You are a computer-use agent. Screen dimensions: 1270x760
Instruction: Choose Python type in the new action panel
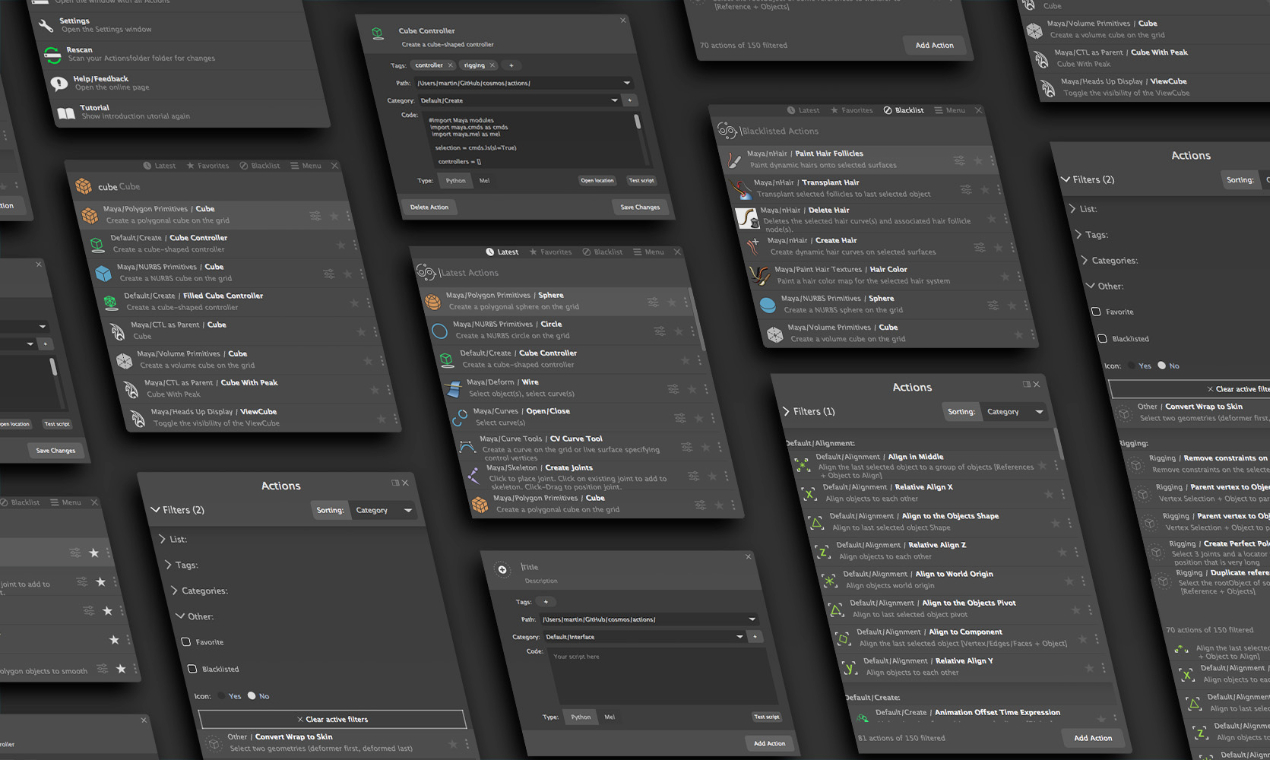(581, 717)
